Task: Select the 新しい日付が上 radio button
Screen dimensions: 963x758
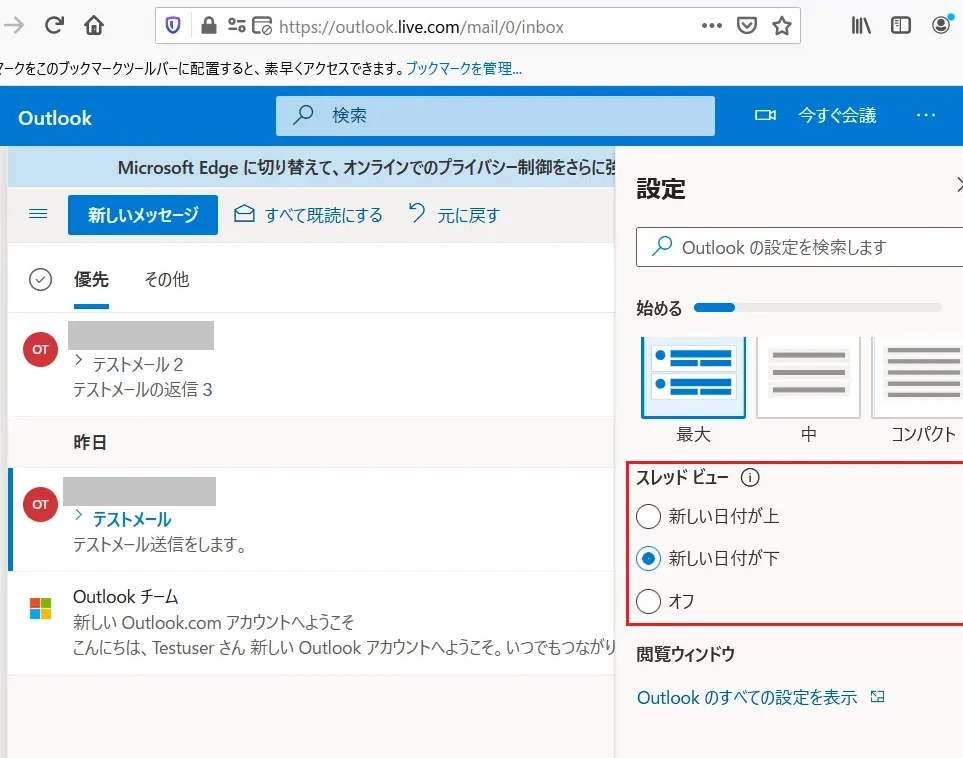Action: (x=649, y=516)
